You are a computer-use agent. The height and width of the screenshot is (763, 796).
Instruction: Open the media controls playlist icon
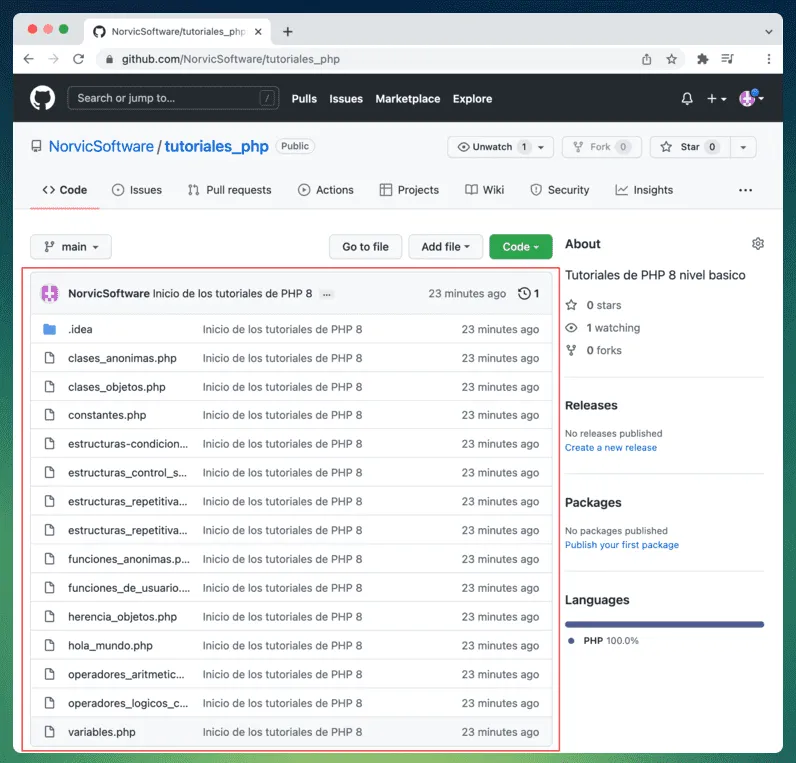[727, 59]
